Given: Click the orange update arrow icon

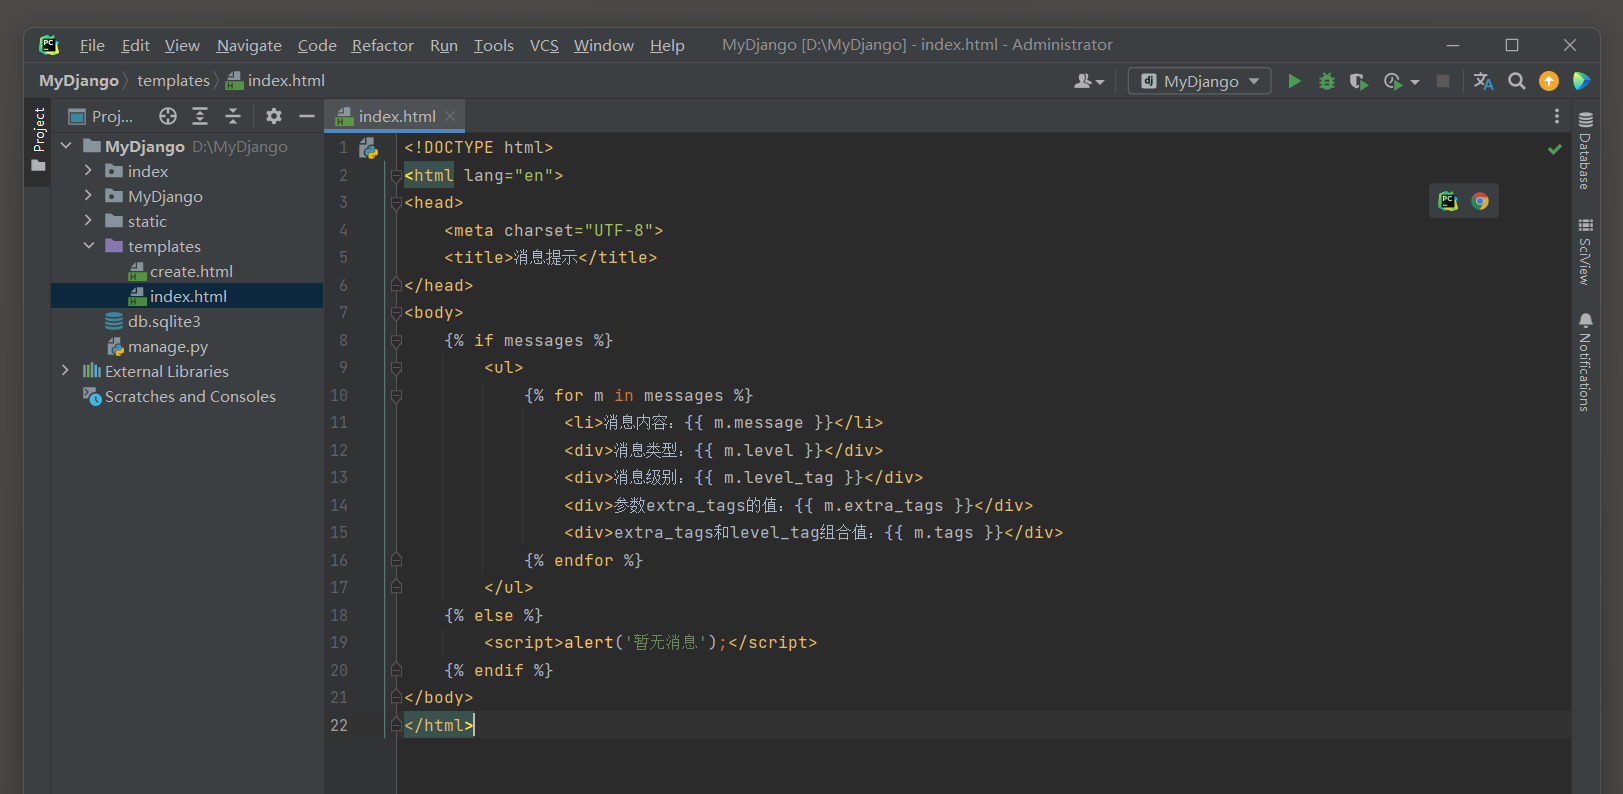Looking at the screenshot, I should (1549, 81).
